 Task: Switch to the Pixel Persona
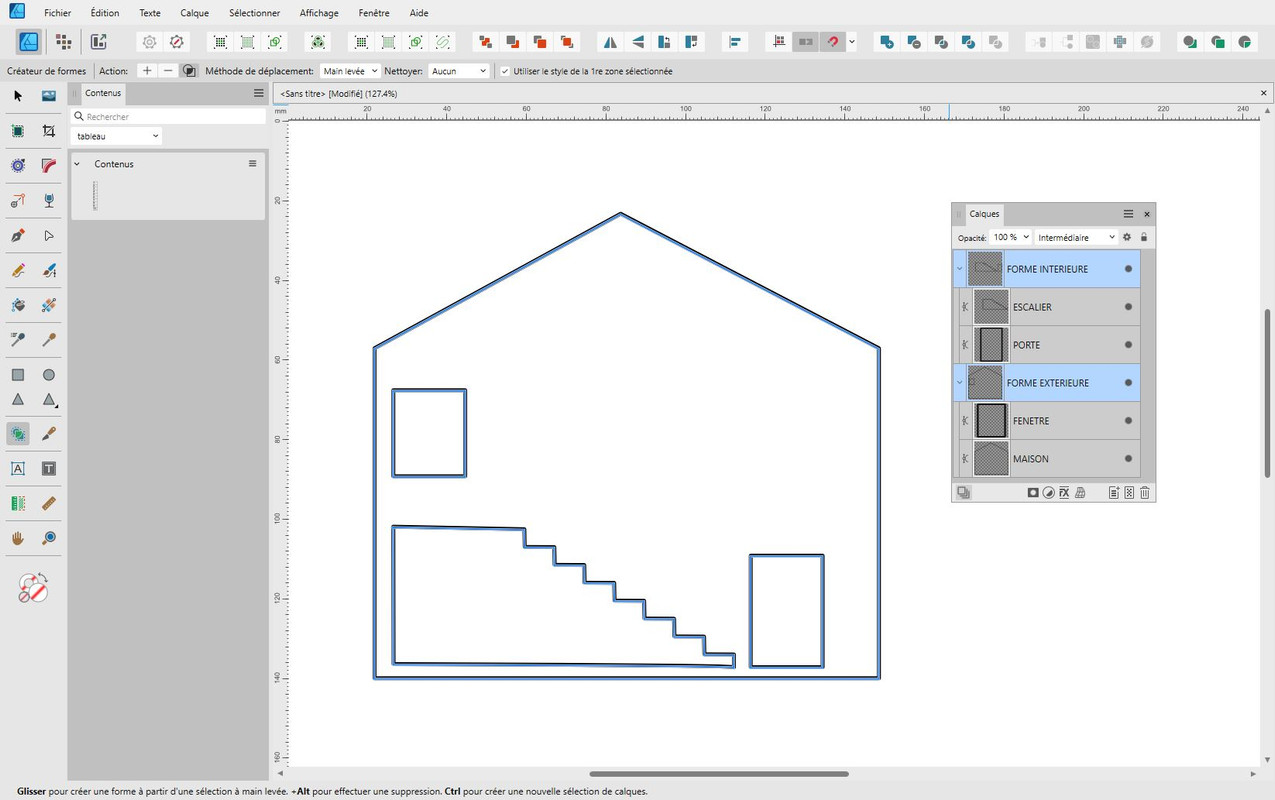[63, 42]
